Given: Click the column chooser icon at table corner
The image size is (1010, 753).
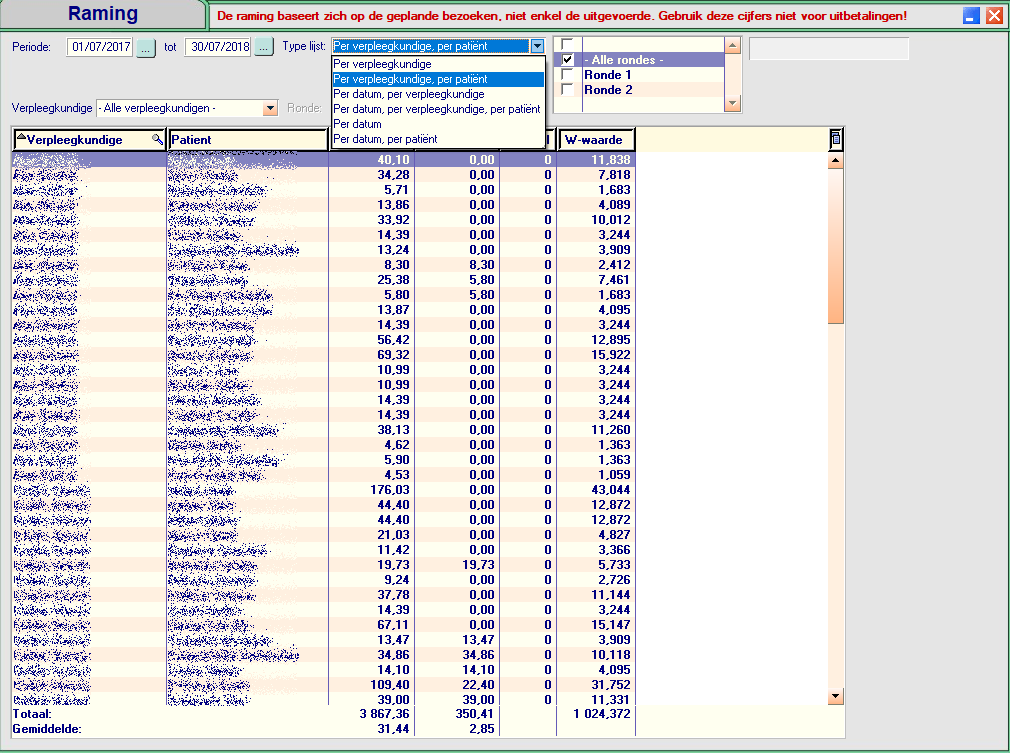Looking at the screenshot, I should (836, 139).
